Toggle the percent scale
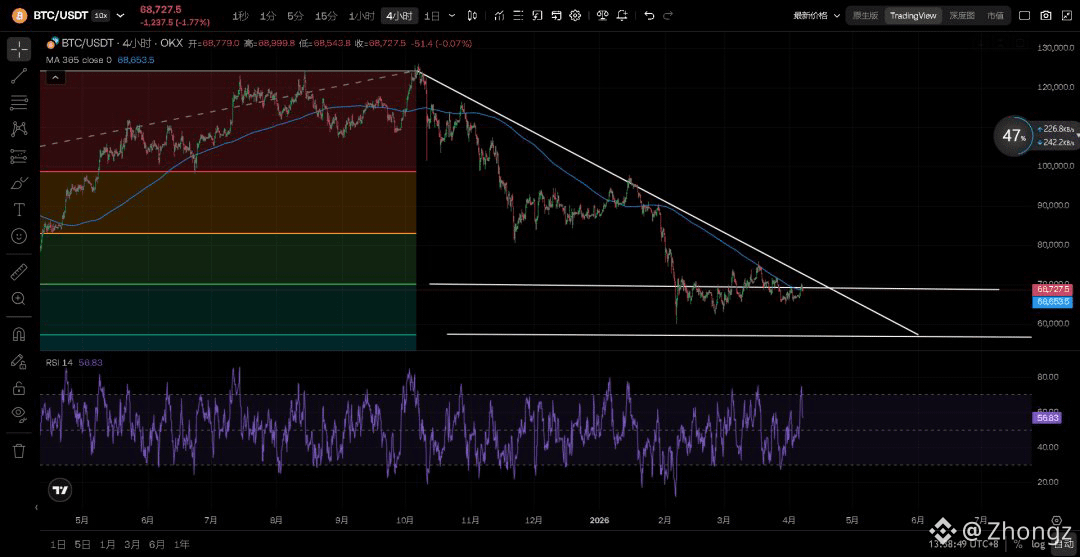 tap(1018, 544)
